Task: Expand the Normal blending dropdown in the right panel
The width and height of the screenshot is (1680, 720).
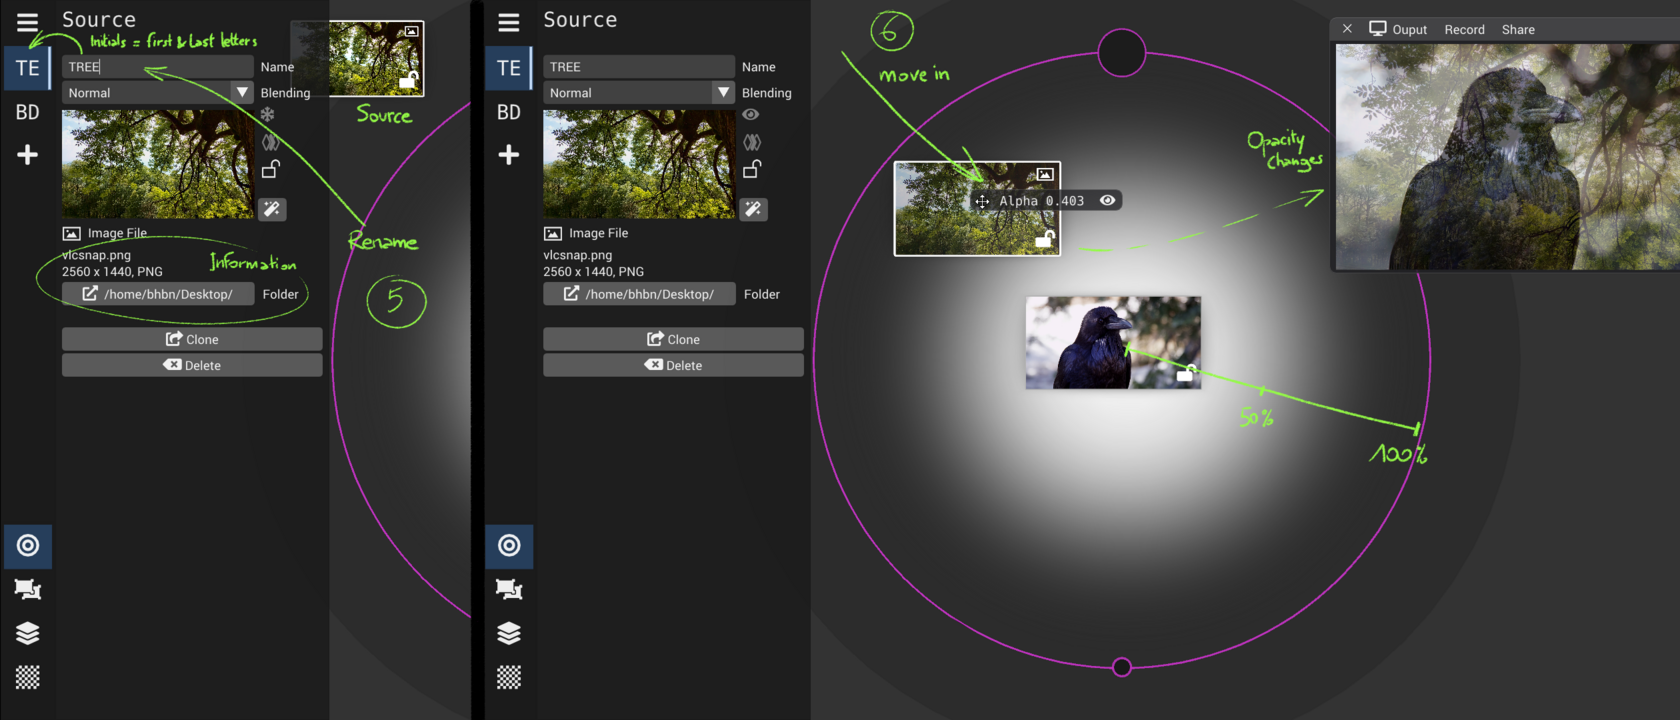Action: 638,93
